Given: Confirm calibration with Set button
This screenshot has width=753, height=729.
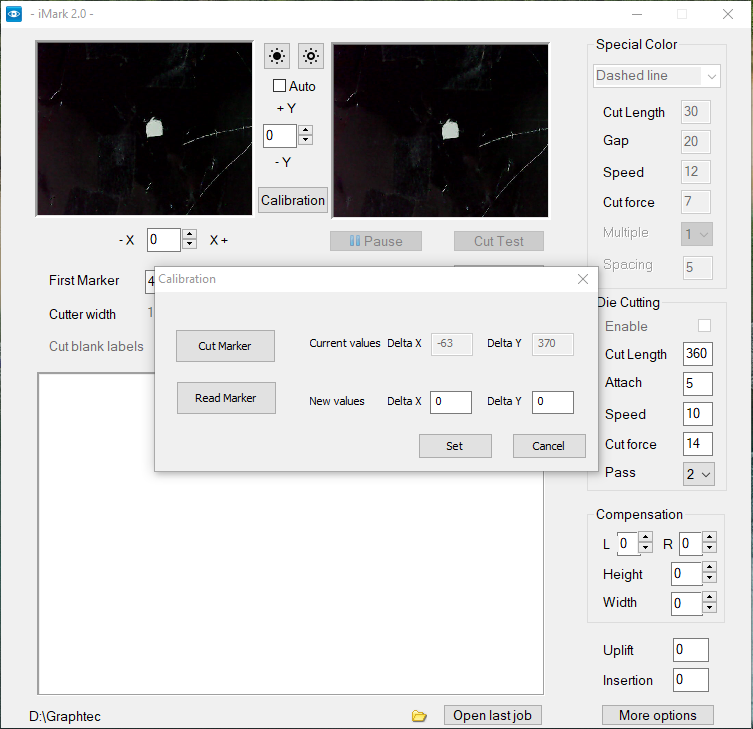Looking at the screenshot, I should coord(454,446).
